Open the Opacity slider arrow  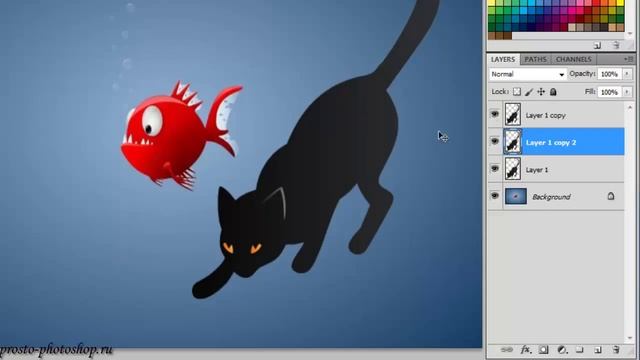[x=627, y=74]
